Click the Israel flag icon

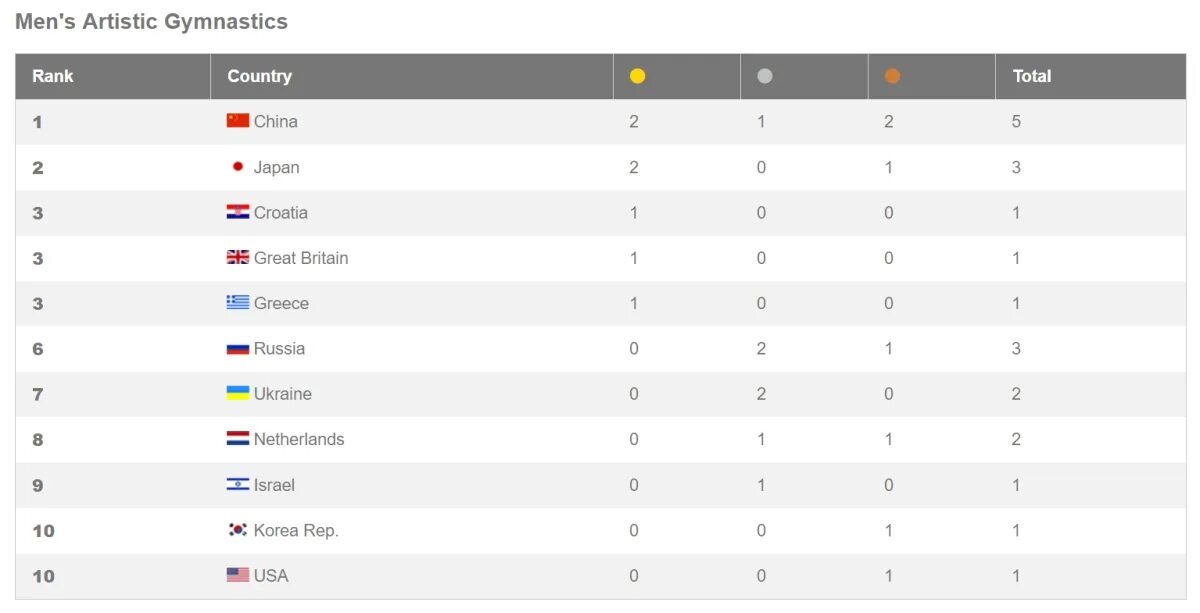(237, 485)
